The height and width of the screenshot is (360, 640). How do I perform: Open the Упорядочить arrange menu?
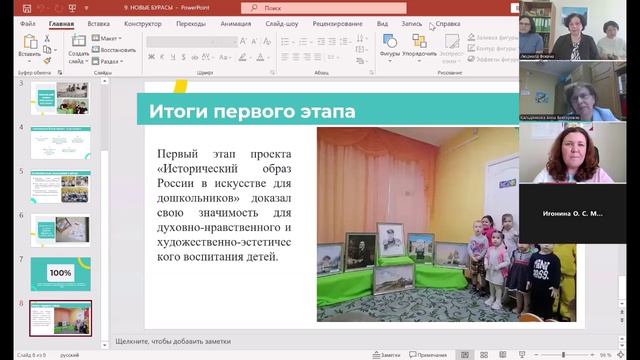pyautogui.click(x=419, y=47)
